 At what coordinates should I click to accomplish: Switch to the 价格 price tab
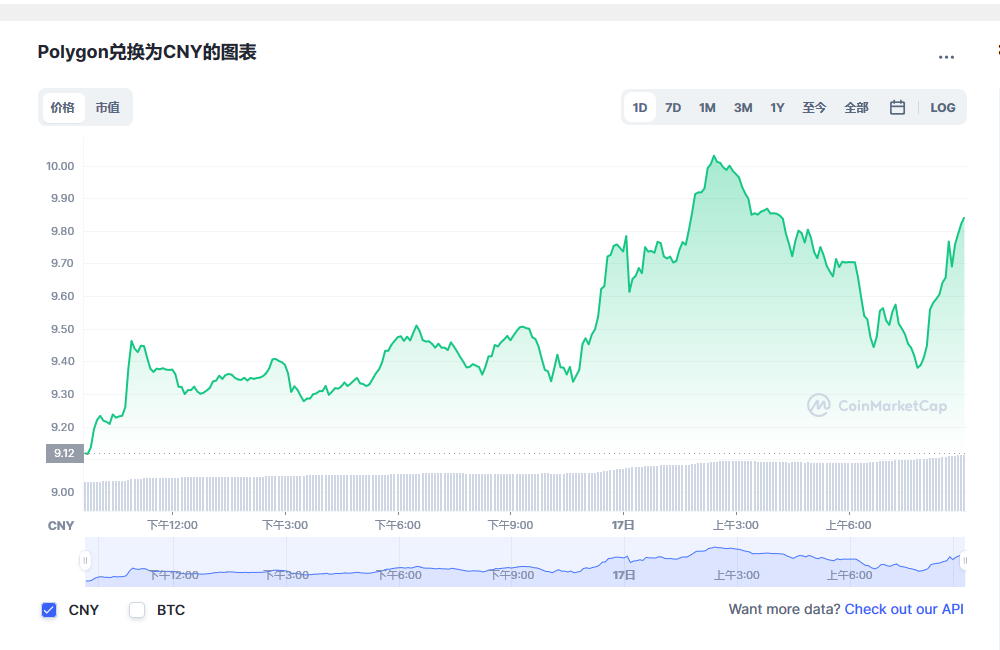[63, 107]
